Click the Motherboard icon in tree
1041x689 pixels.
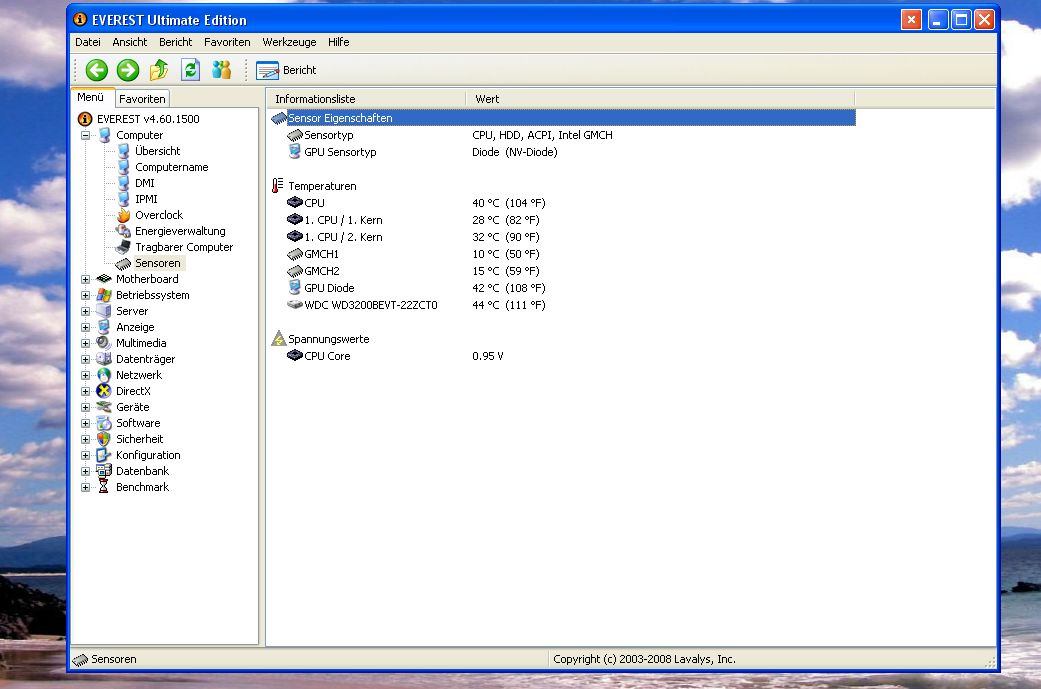click(104, 279)
